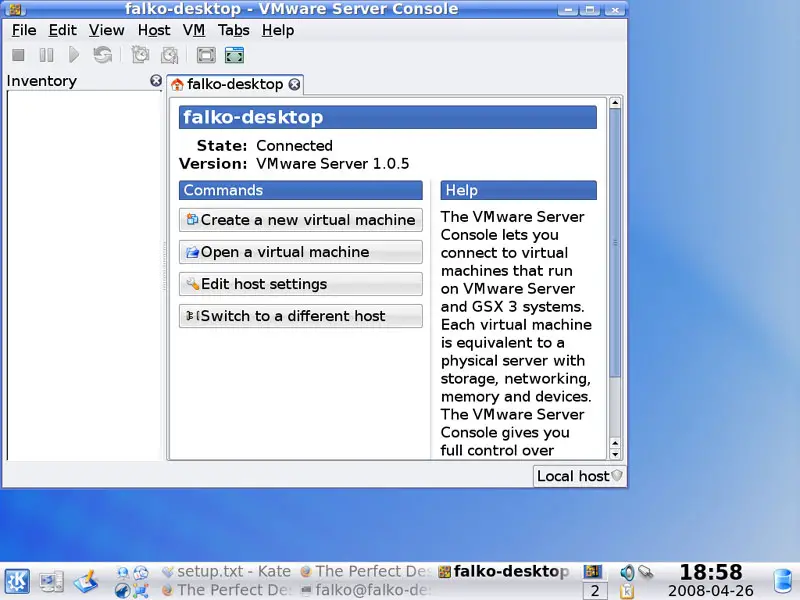Viewport: 800px width, 600px height.
Task: Click the scrollbar up arrow at top
Action: 615,103
